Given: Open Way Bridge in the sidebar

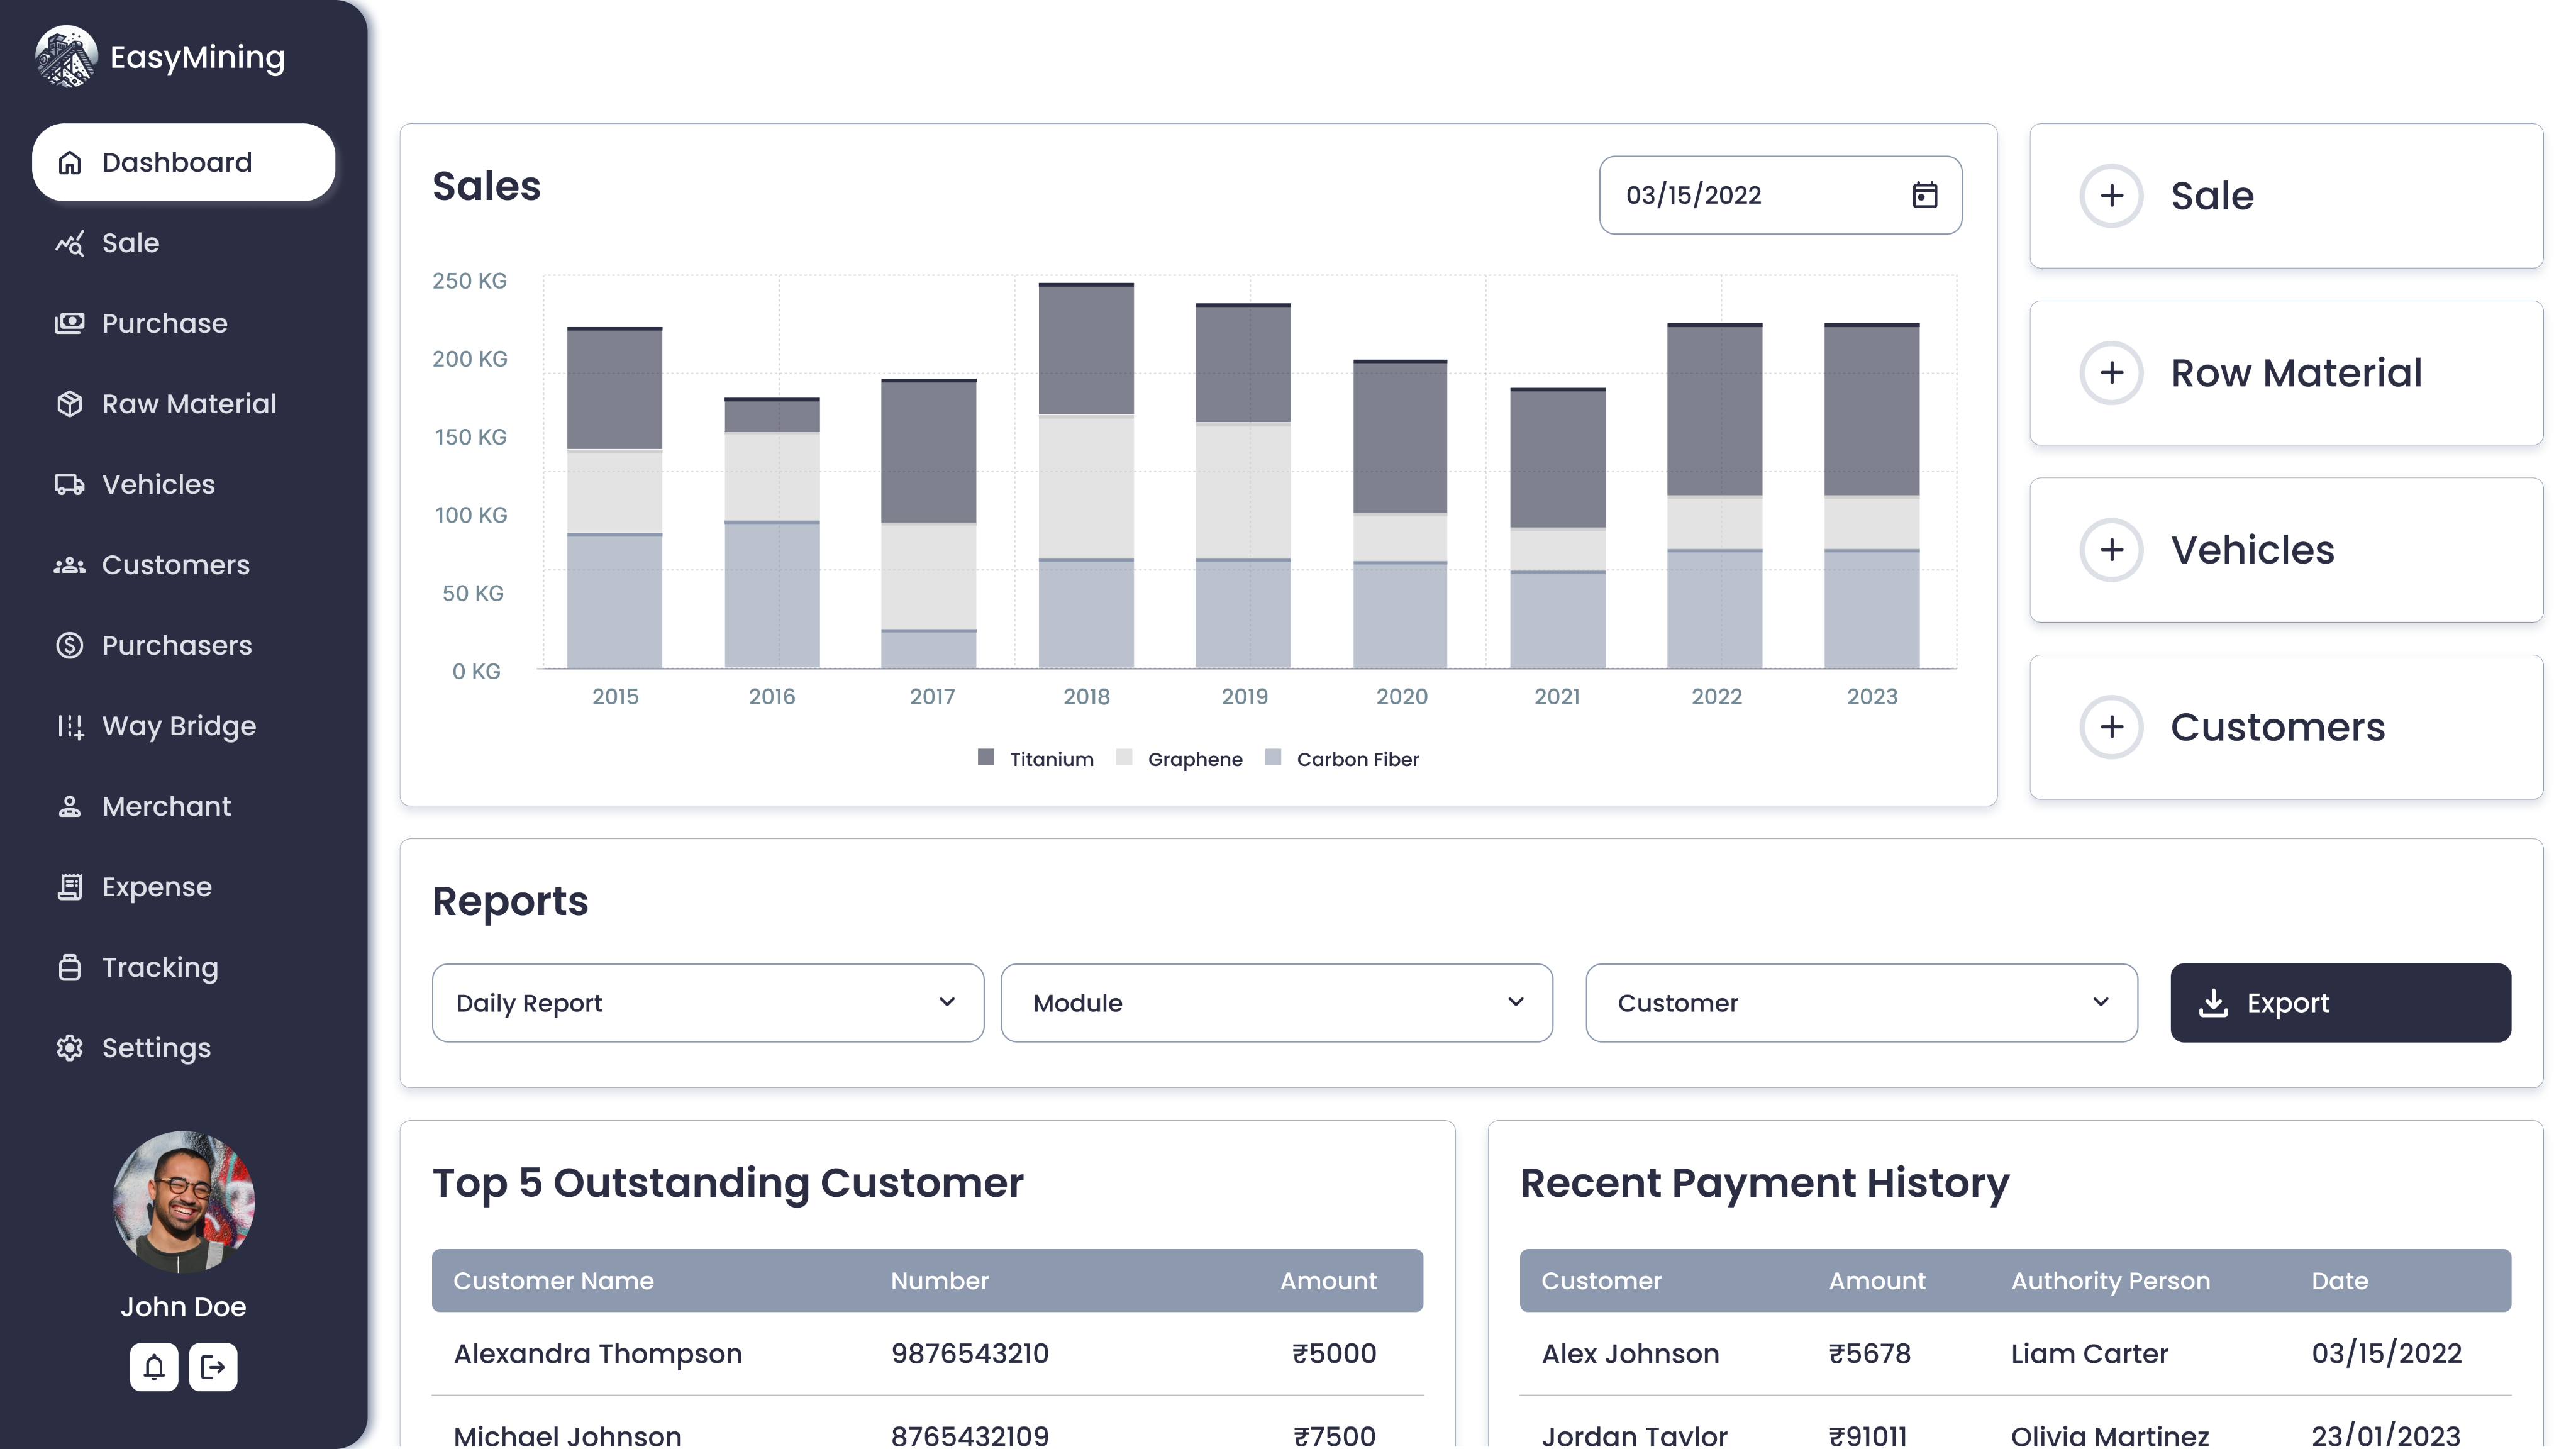Looking at the screenshot, I should point(179,726).
